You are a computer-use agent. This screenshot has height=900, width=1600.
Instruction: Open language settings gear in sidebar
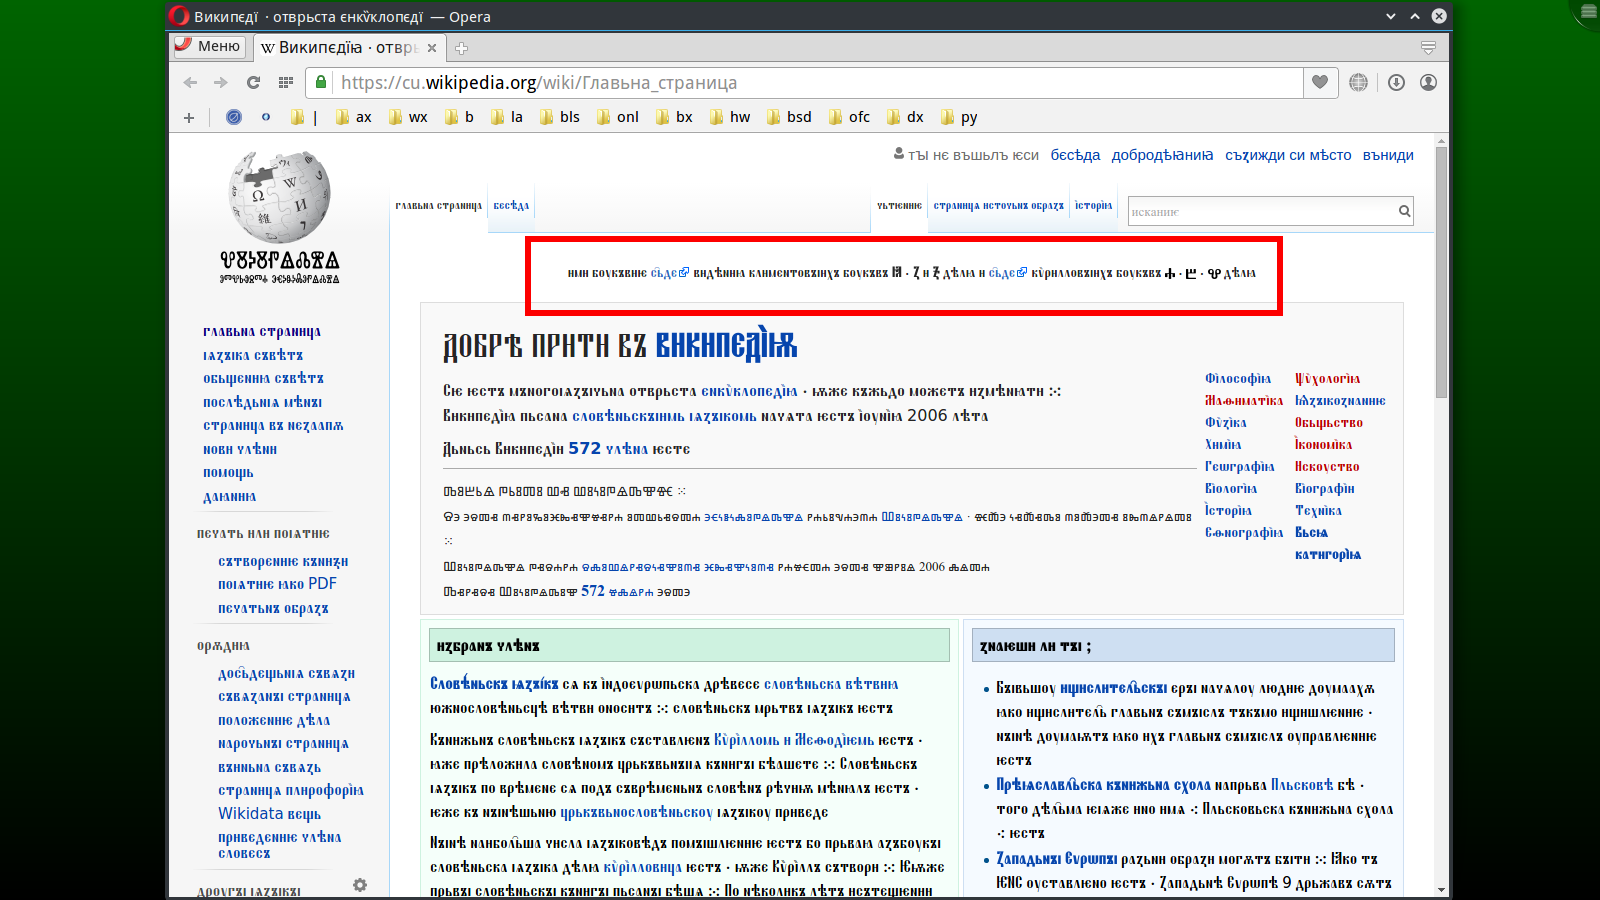(360, 885)
